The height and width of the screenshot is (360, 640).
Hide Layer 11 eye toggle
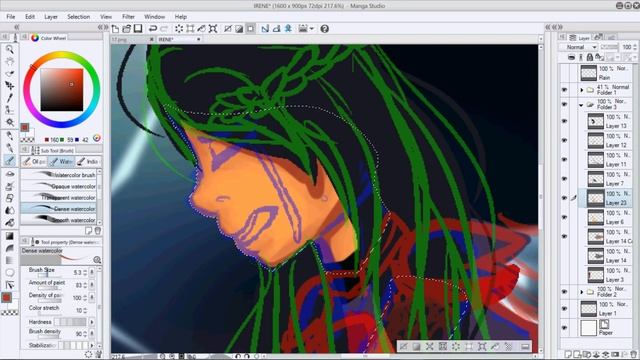tap(564, 160)
